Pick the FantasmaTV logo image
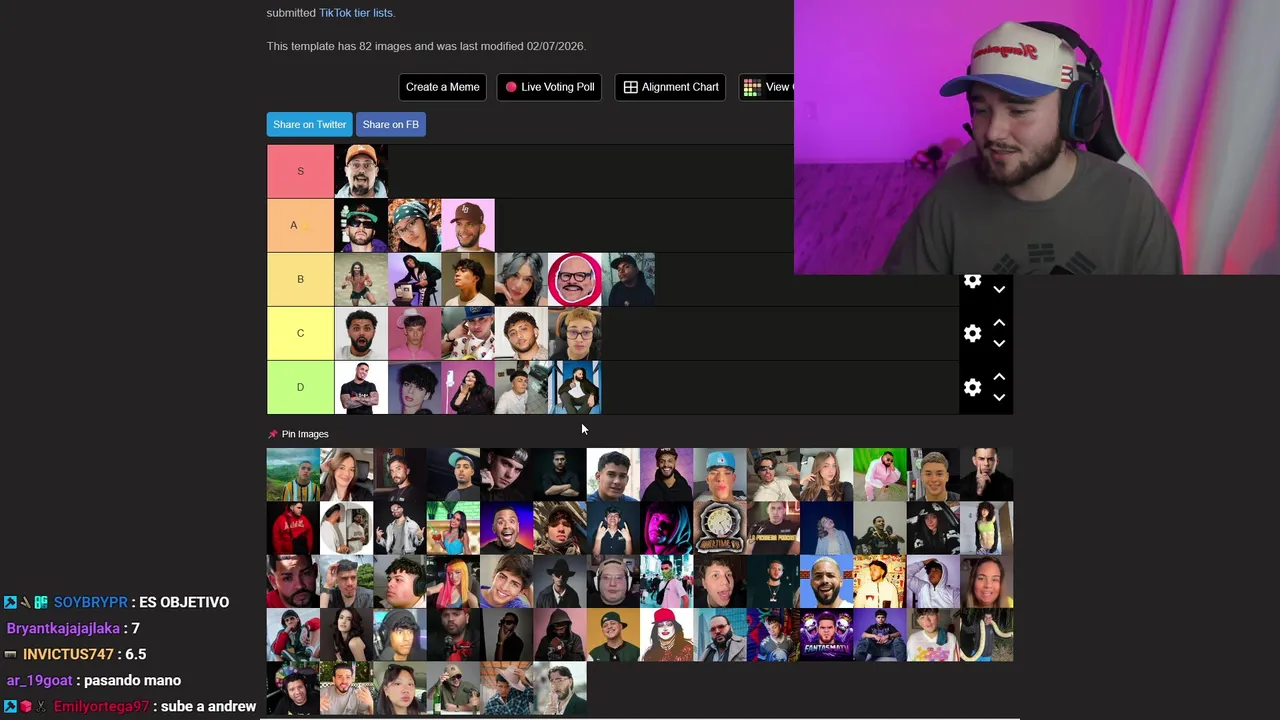This screenshot has width=1280, height=720. 827,635
